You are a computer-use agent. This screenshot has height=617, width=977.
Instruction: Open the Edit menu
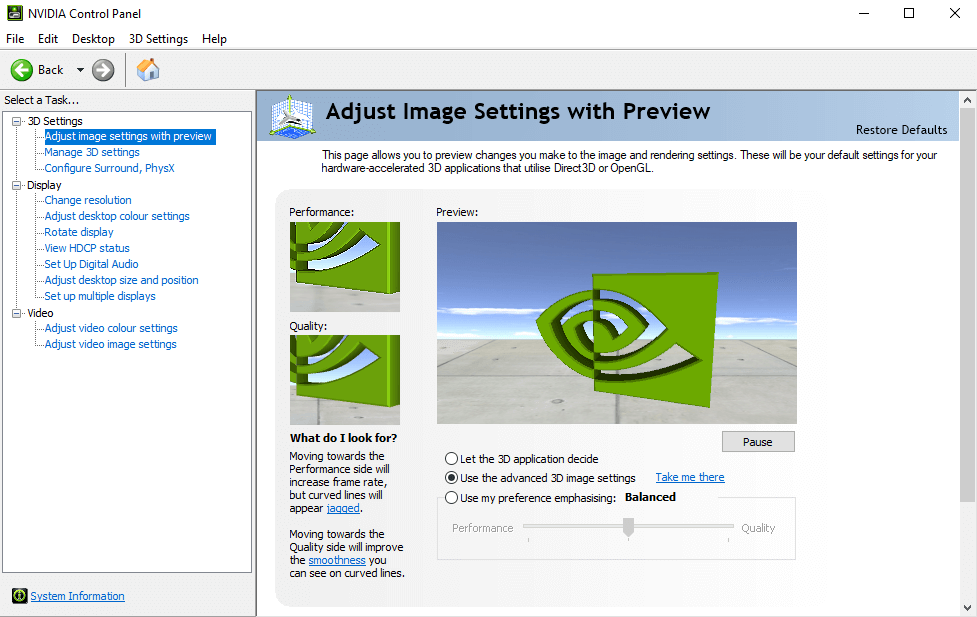(x=48, y=39)
